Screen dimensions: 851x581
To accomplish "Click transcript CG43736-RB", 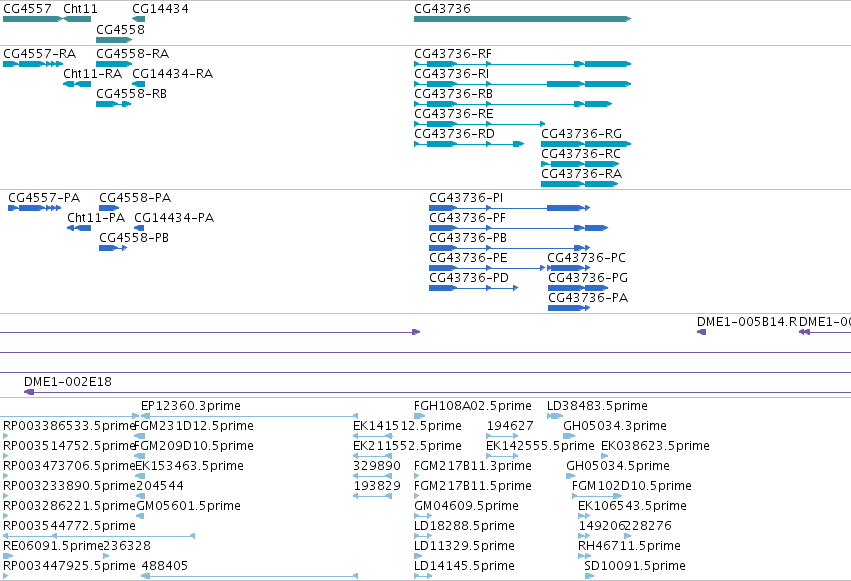I will pyautogui.click(x=513, y=104).
